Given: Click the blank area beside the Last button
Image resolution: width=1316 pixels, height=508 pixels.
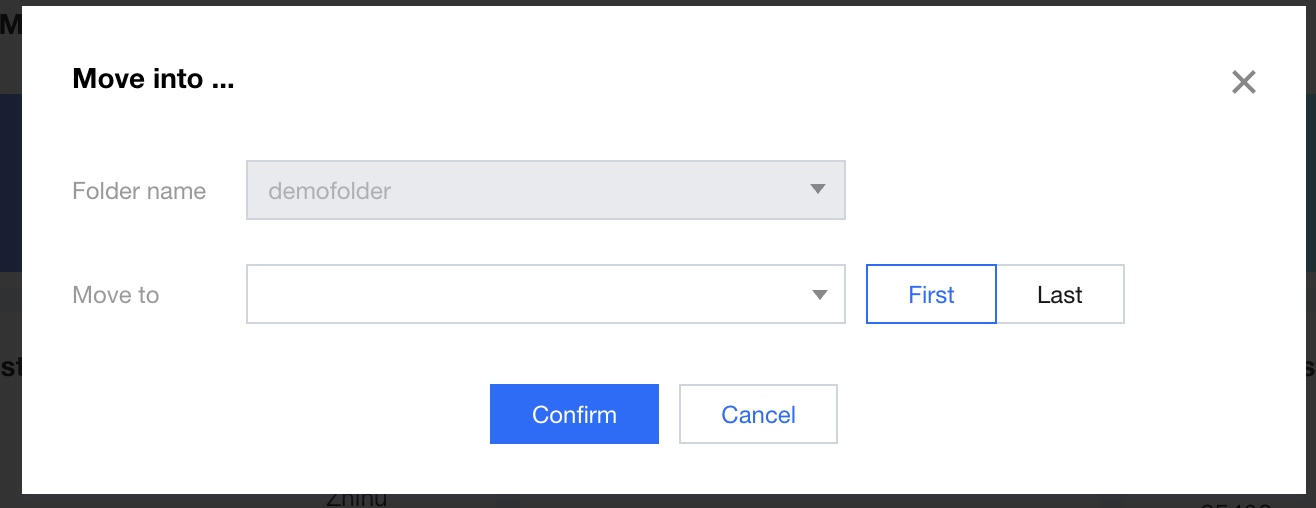Looking at the screenshot, I should click(x=1210, y=294).
